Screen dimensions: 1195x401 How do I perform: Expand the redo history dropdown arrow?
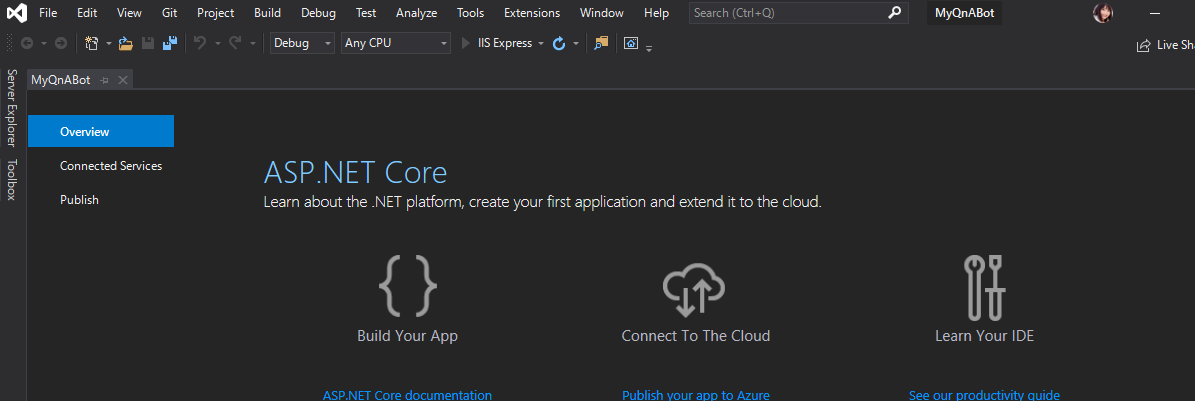(253, 43)
